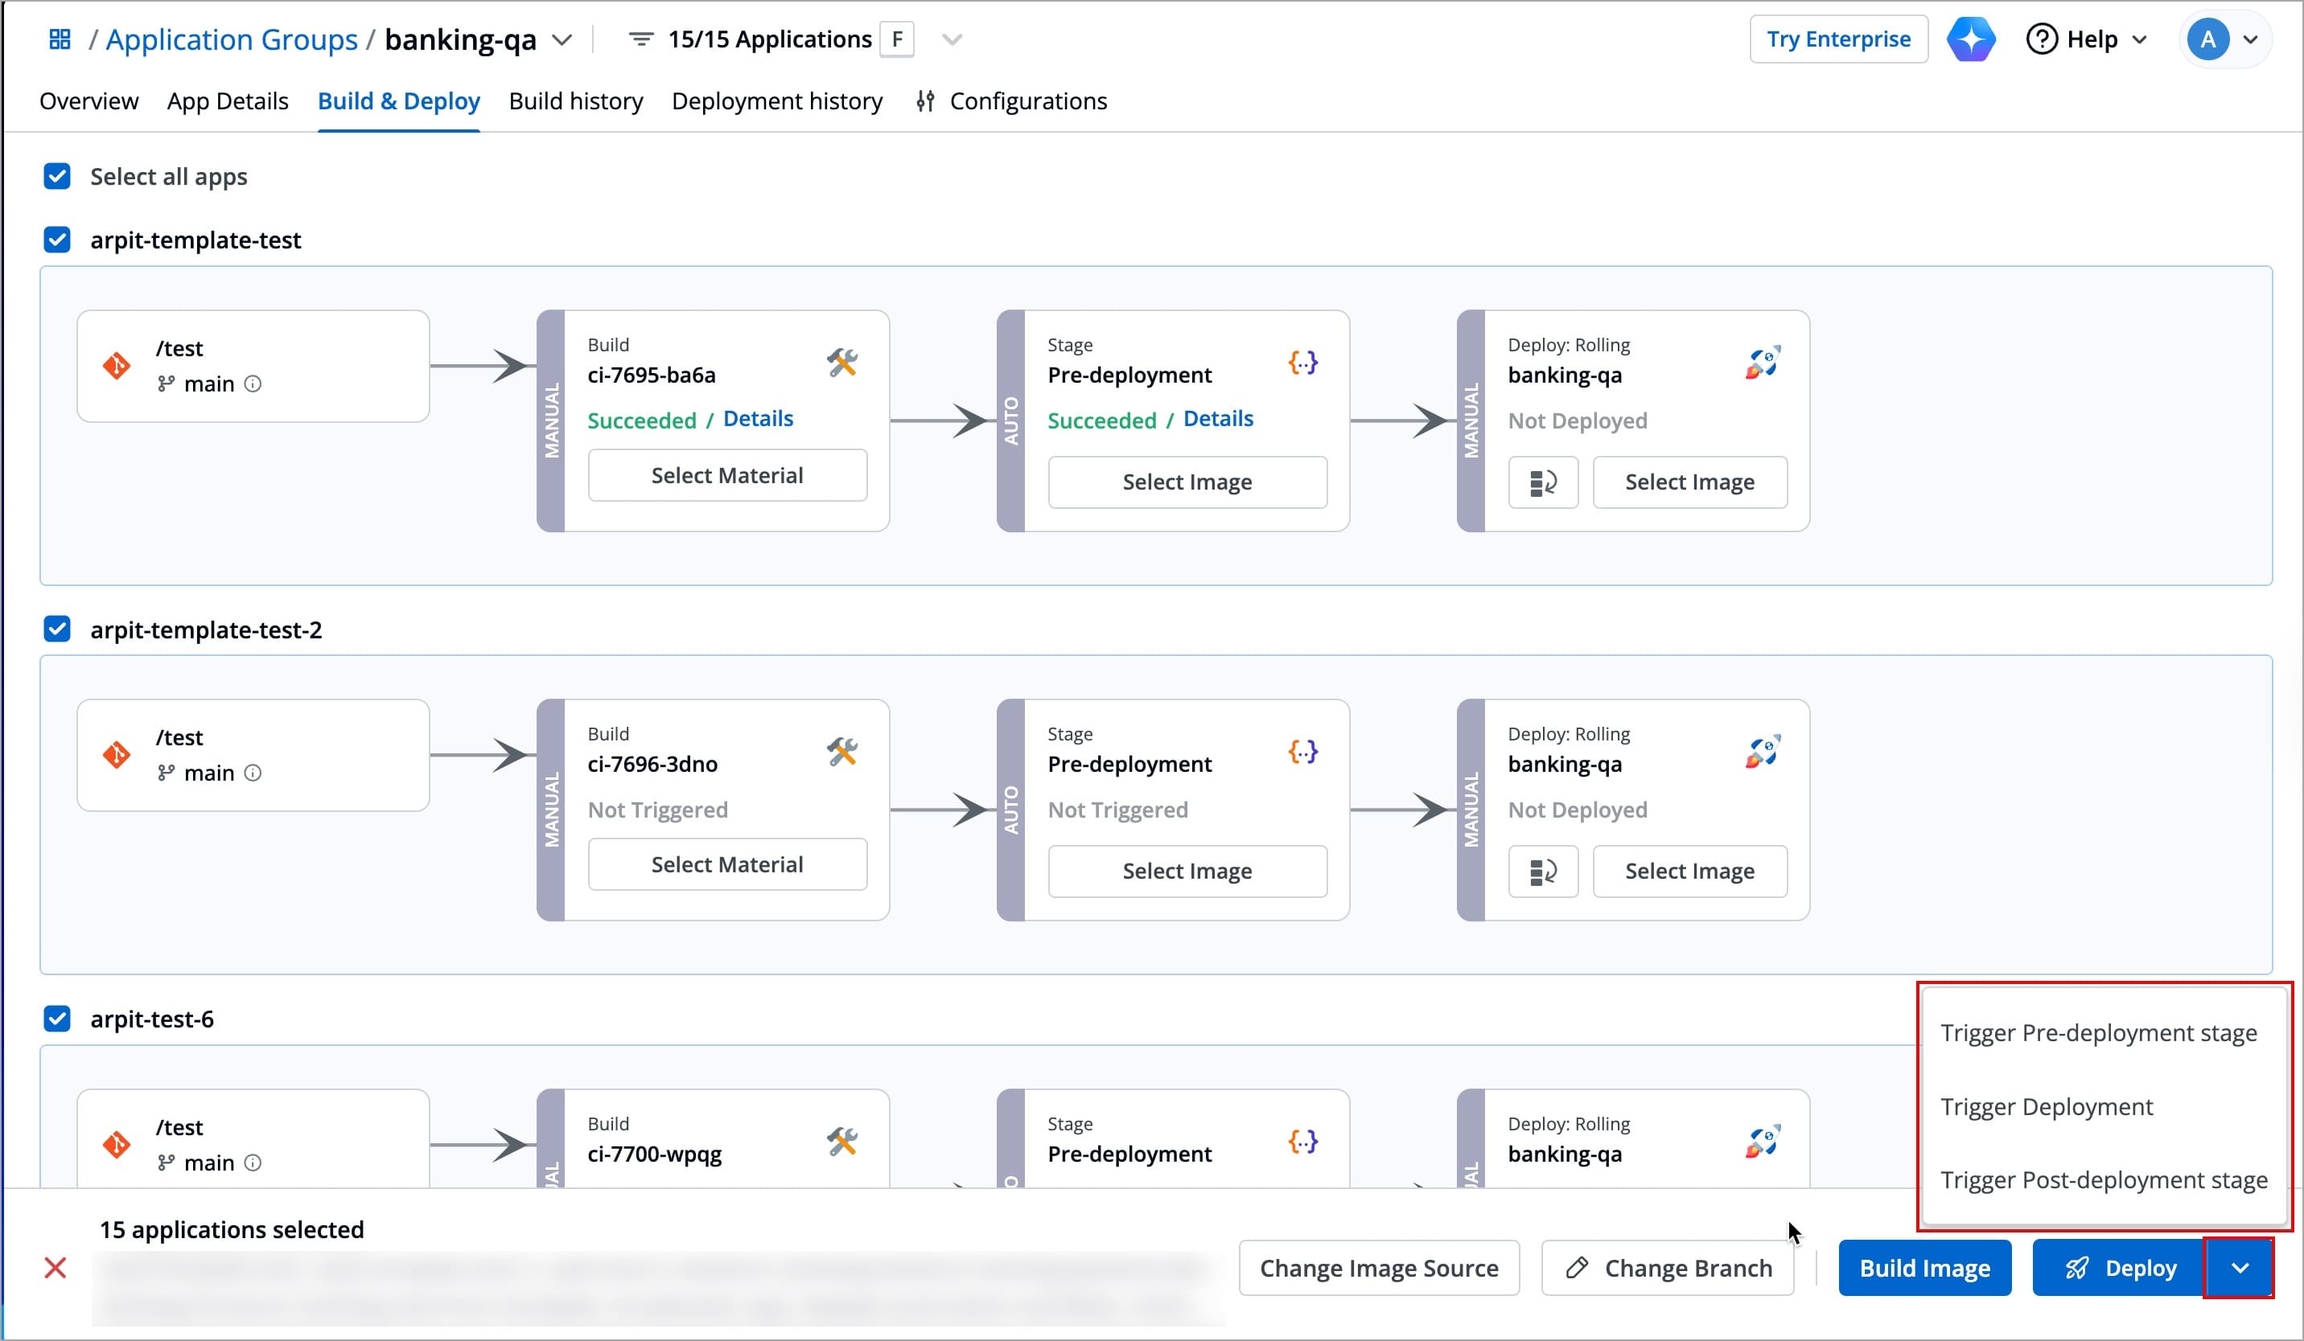Viewport: 2304px width, 1341px height.
Task: Deselect the arpit-template-test-2 checkbox
Action: coord(57,629)
